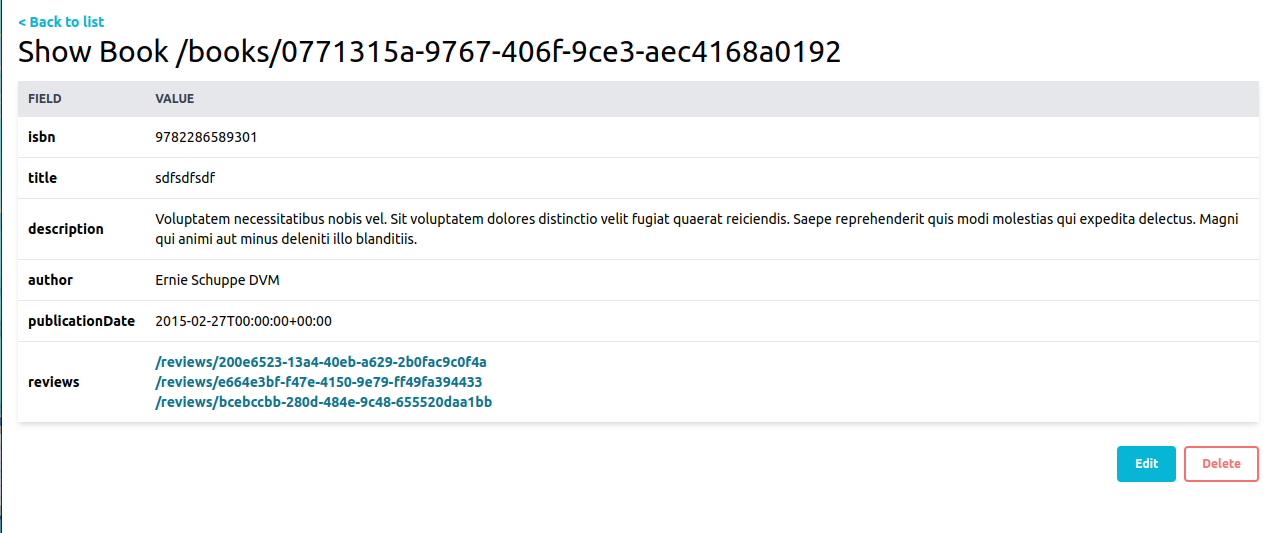Screen dimensions: 1268x533
Task: Select the reviews field label
Action: pyautogui.click(x=54, y=382)
